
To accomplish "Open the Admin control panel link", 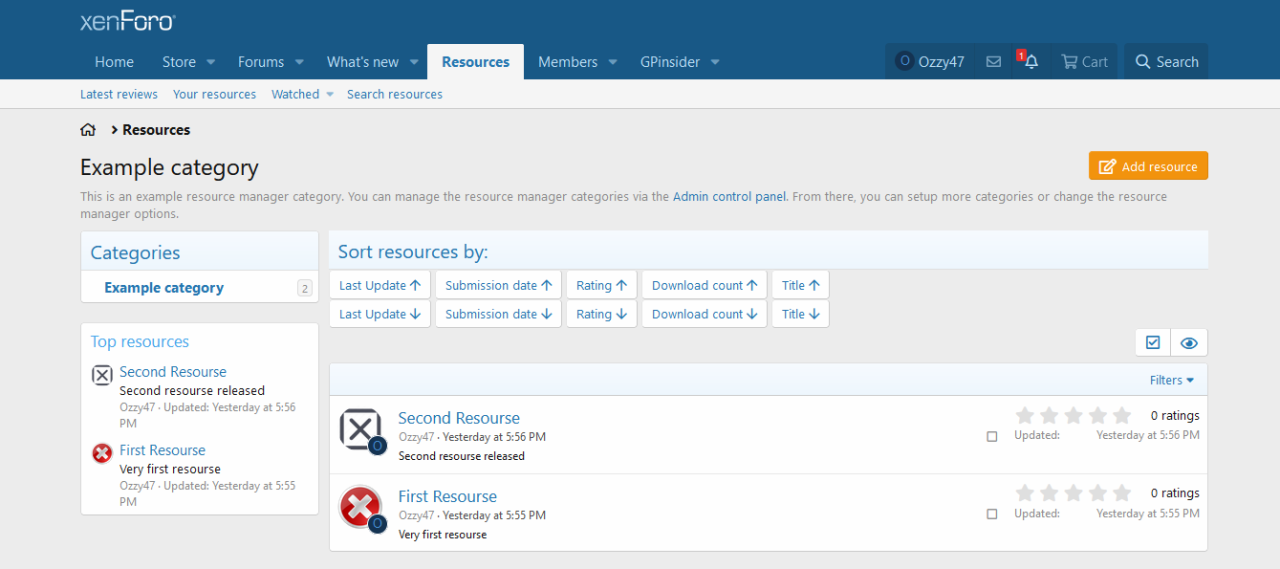I will [x=729, y=197].
